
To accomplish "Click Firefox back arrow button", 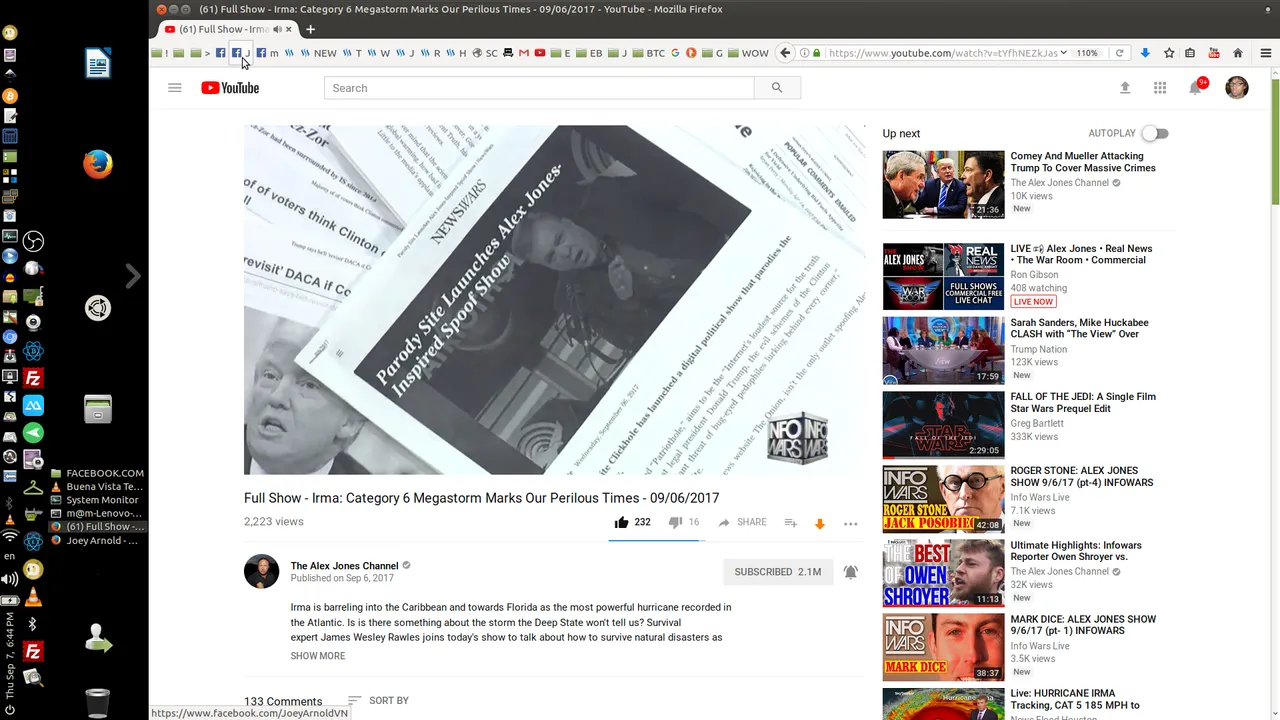I will (x=785, y=53).
